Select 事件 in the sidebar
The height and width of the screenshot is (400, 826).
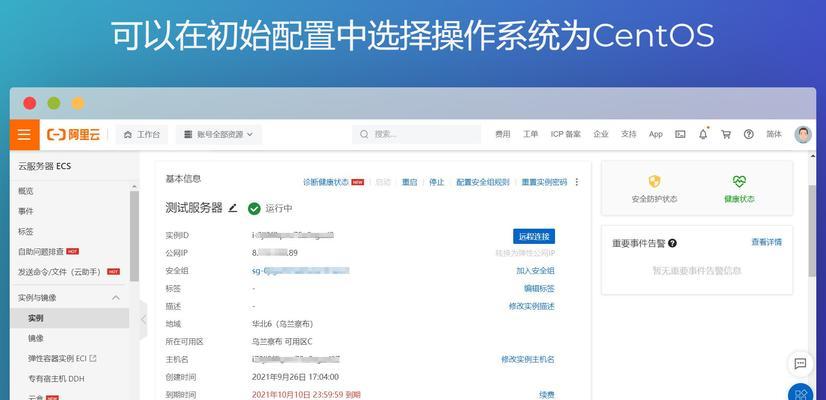click(x=26, y=211)
